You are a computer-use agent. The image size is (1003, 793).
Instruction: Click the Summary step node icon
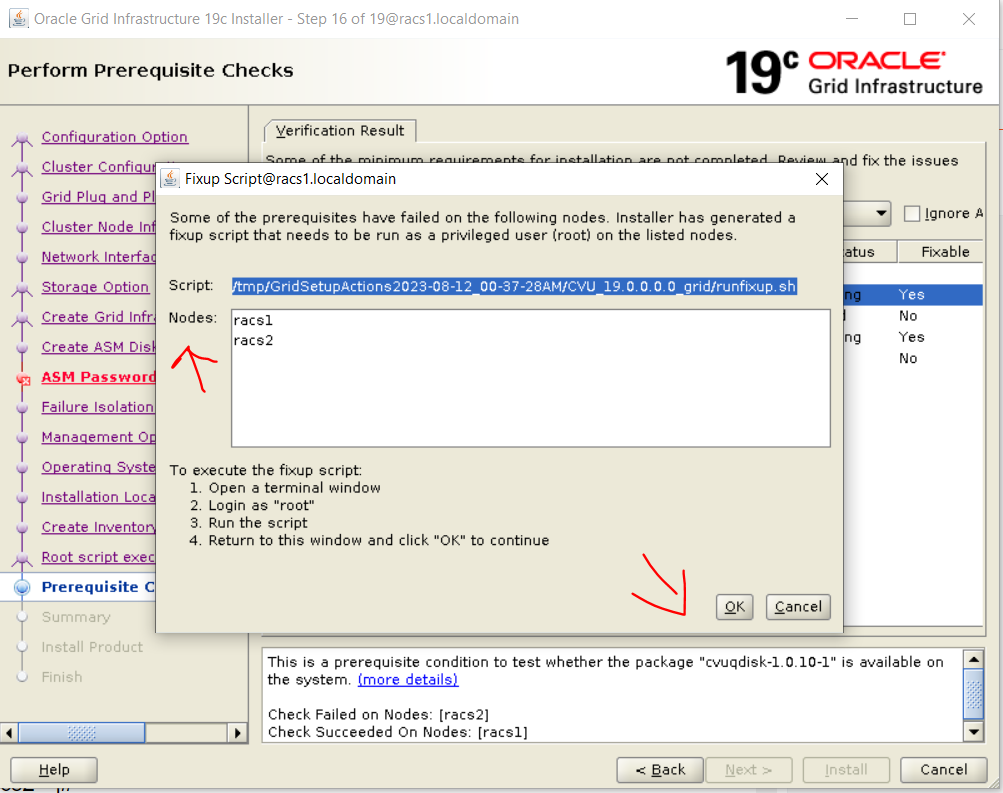pyautogui.click(x=22, y=617)
